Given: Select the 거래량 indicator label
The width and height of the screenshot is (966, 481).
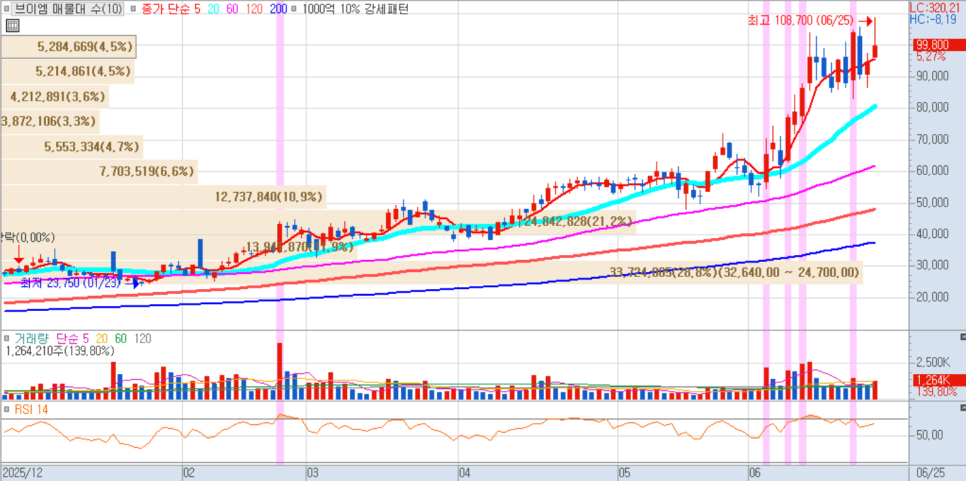Looking at the screenshot, I should click(30, 338).
